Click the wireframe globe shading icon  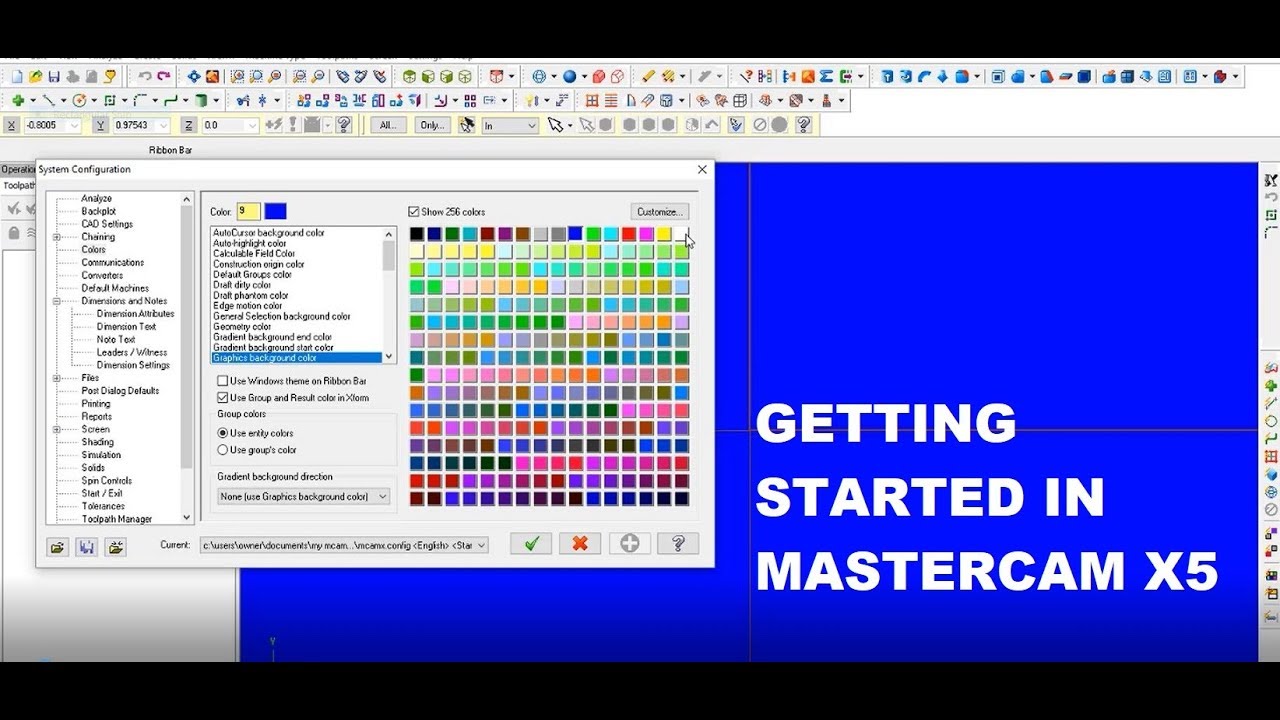coord(538,76)
